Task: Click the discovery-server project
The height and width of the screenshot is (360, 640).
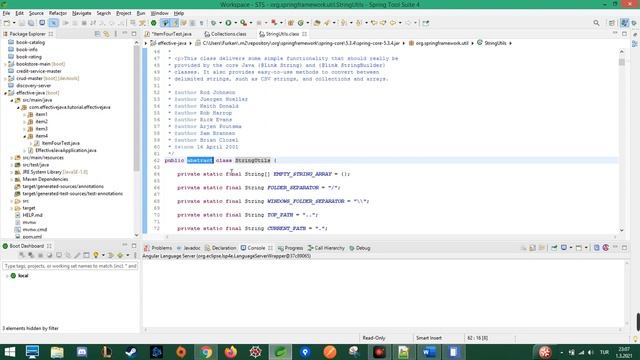Action: (x=33, y=86)
